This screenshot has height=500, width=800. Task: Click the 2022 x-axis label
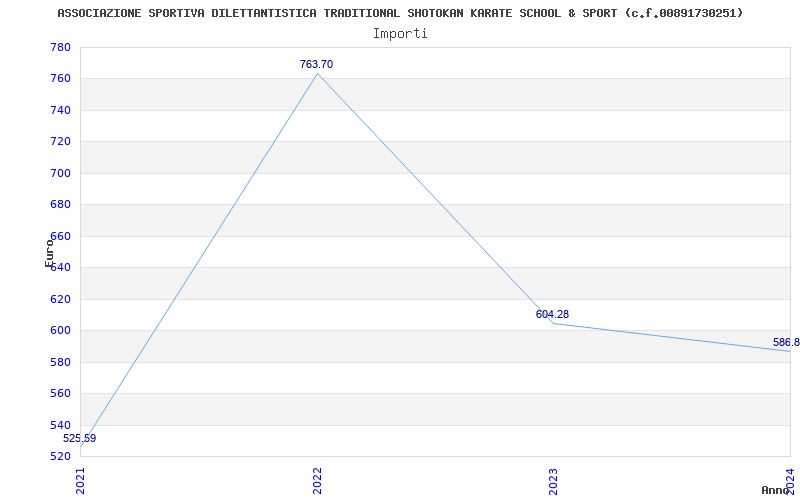317,482
